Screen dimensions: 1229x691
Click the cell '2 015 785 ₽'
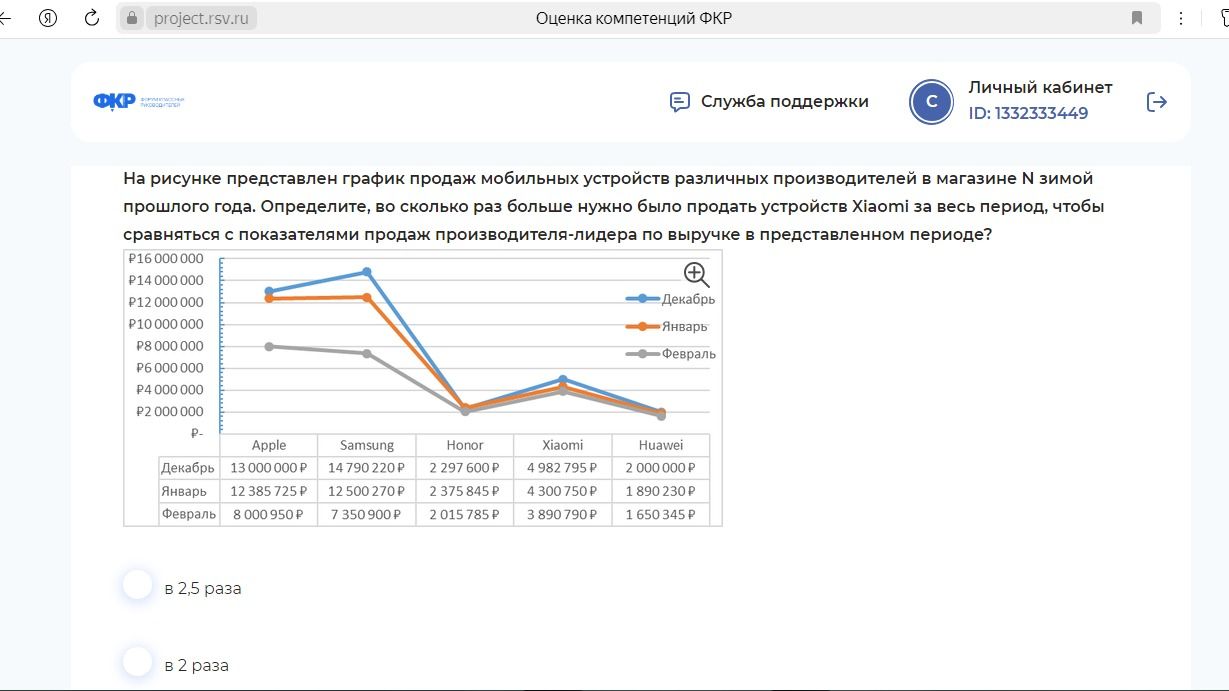pyautogui.click(x=464, y=514)
